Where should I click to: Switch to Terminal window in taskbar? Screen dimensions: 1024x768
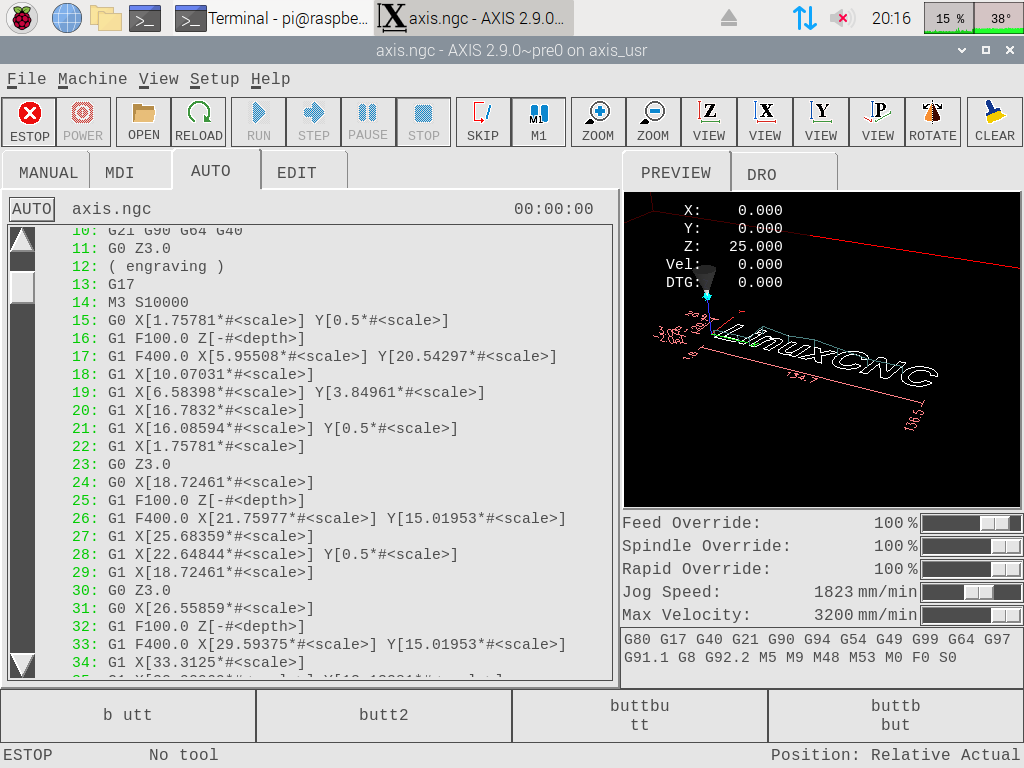tap(272, 18)
